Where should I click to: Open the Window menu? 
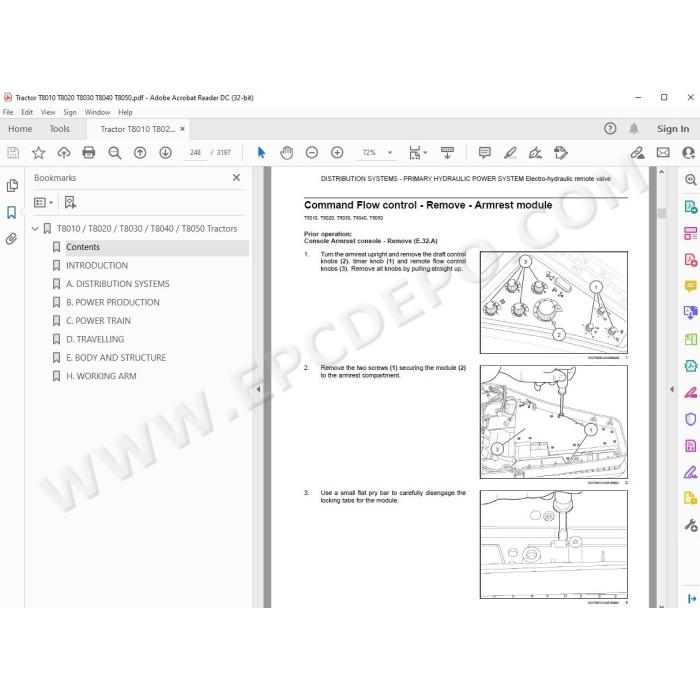[97, 112]
